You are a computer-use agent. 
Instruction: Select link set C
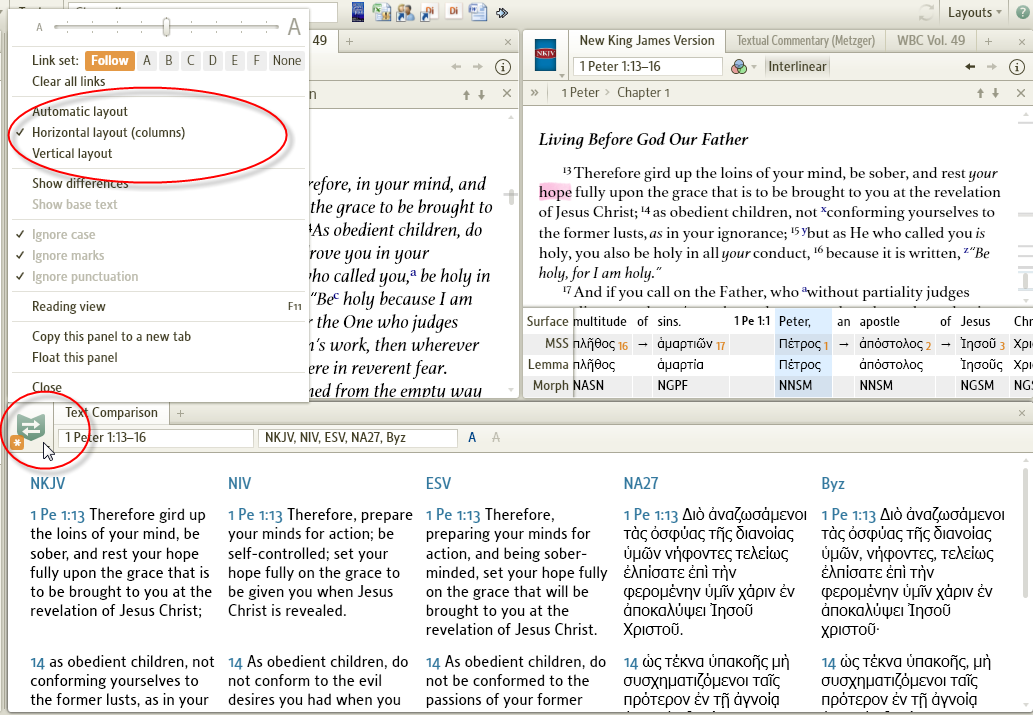point(190,61)
